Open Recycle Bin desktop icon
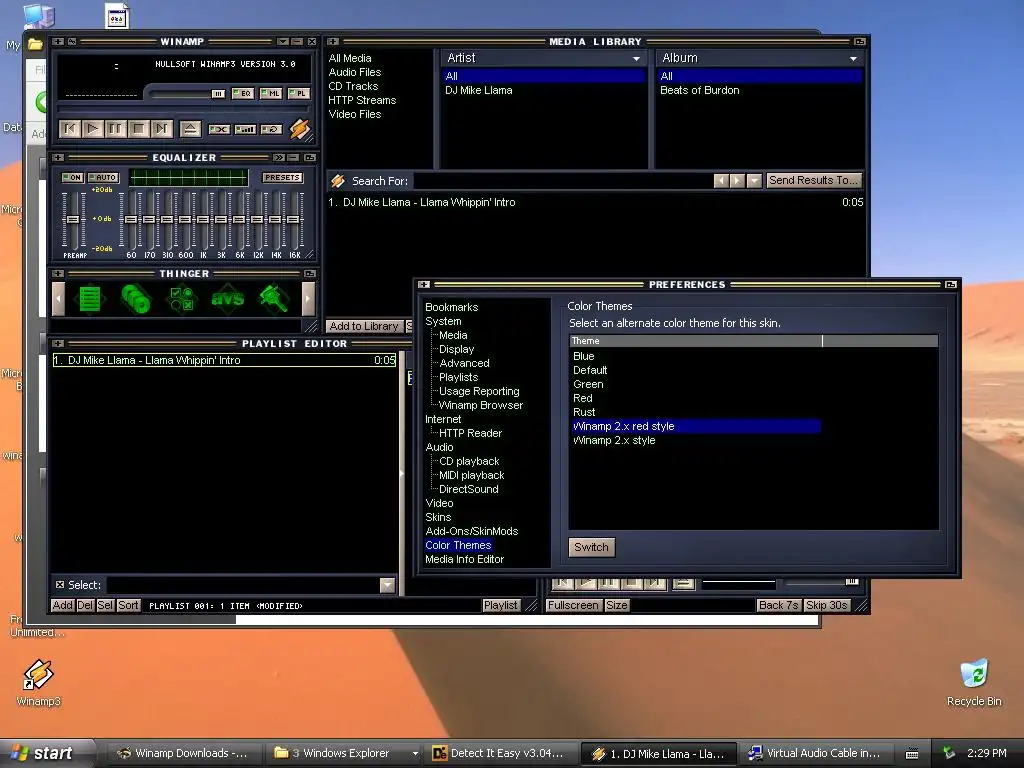The image size is (1024, 768). point(974,683)
